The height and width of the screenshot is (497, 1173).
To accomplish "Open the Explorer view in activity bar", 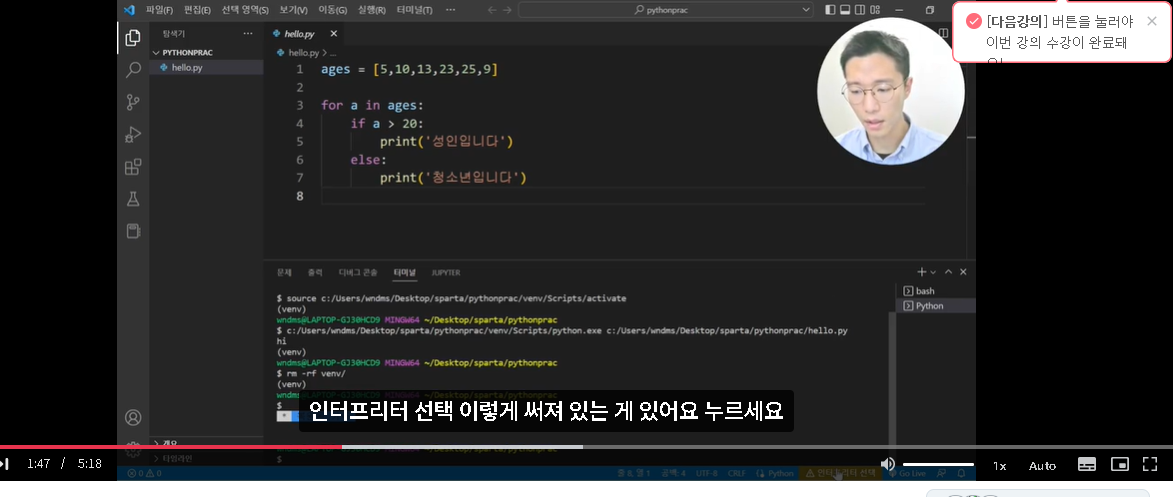I will tap(133, 38).
